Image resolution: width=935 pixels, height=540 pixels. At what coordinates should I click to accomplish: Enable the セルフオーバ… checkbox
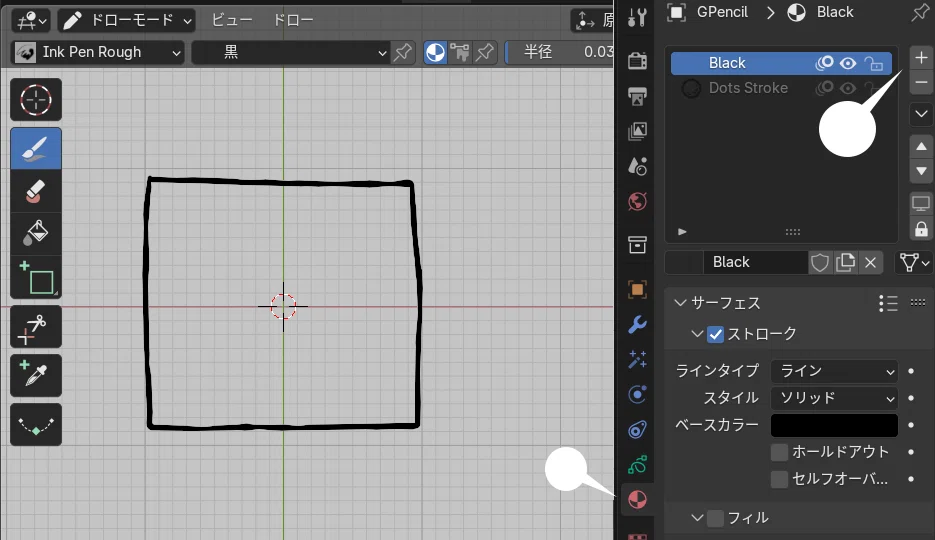(779, 479)
